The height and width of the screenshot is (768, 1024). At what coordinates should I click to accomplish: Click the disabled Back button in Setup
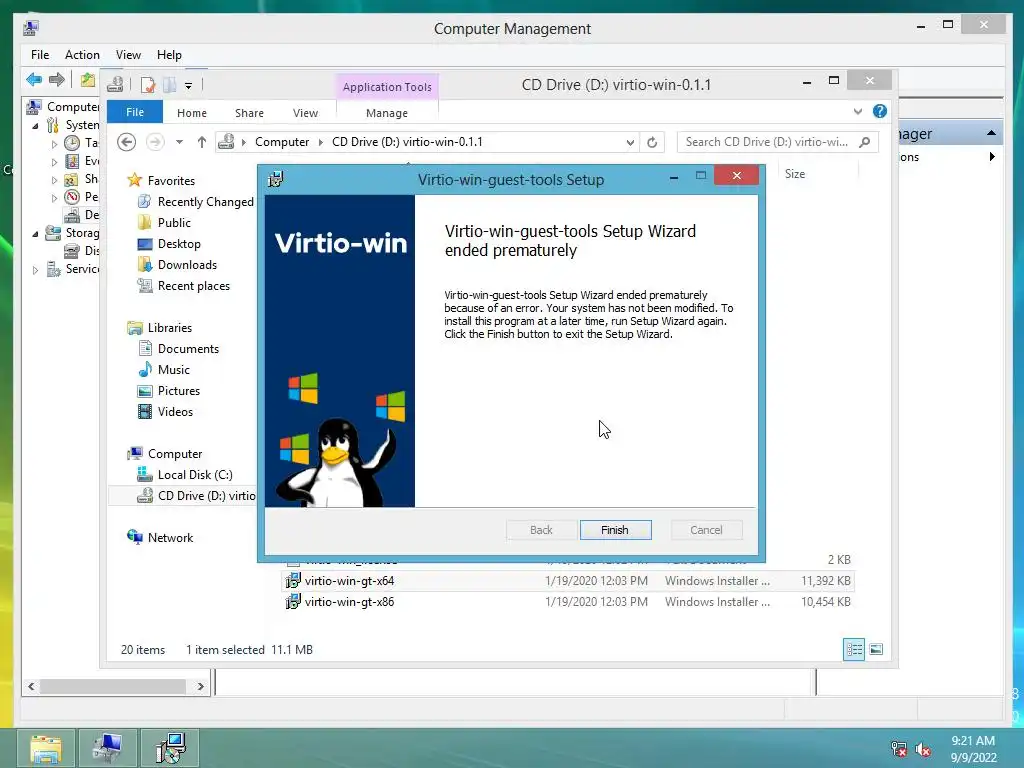541,530
